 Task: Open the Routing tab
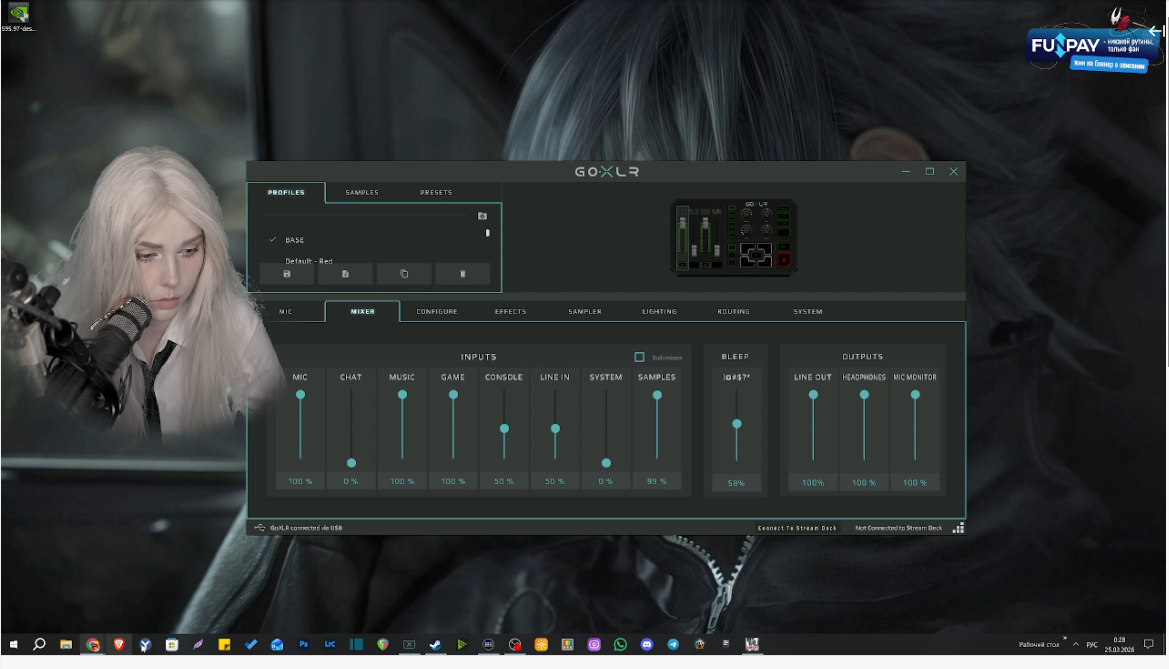733,312
